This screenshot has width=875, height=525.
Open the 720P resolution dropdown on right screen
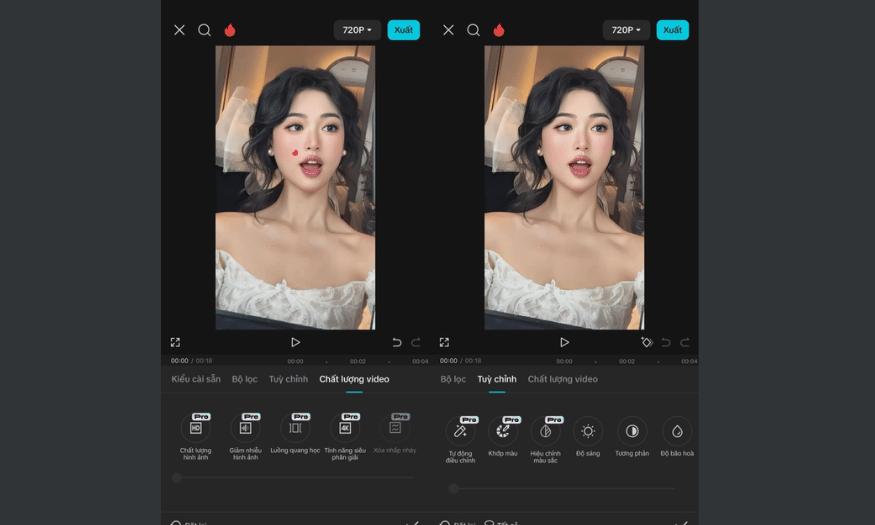626,30
